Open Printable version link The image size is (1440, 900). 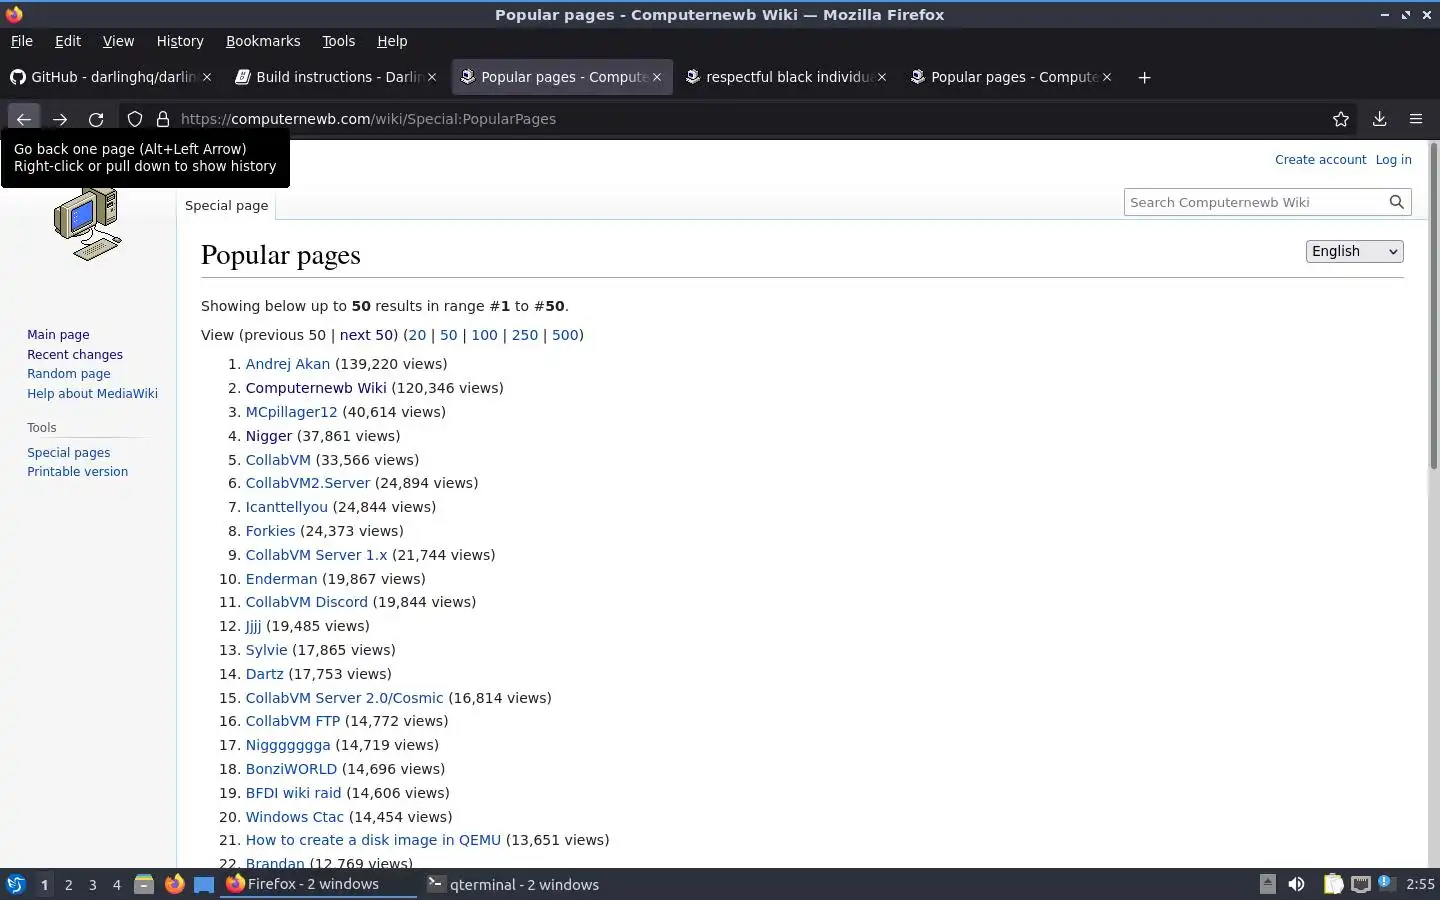77,472
